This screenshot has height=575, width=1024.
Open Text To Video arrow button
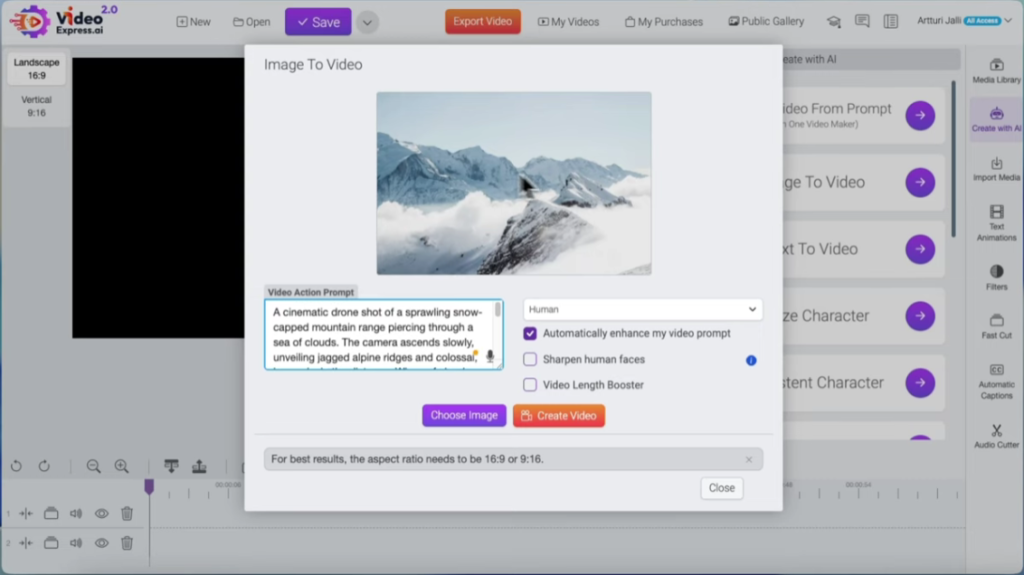pyautogui.click(x=920, y=249)
